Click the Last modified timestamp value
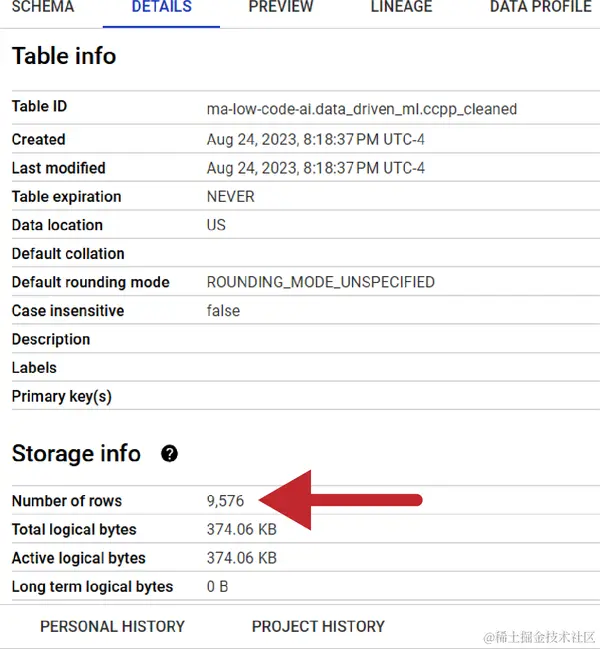 coord(315,168)
